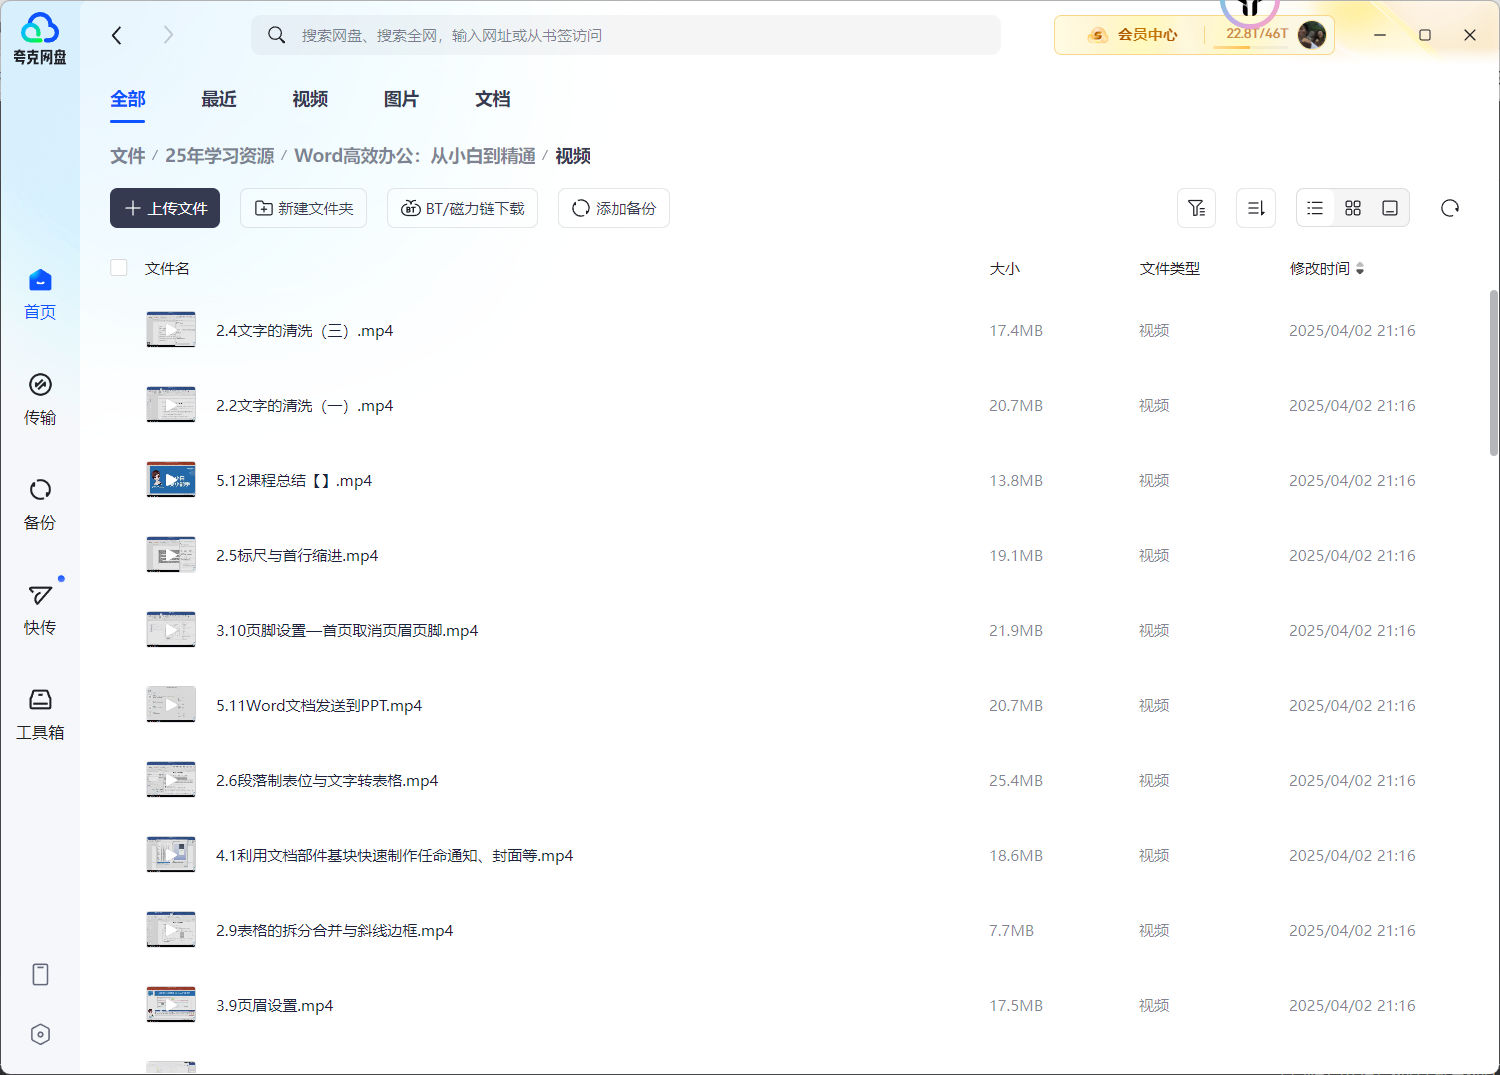Open the 快传 quick transfer sidebar icon
Screen dimensions: 1500x1075
point(40,609)
